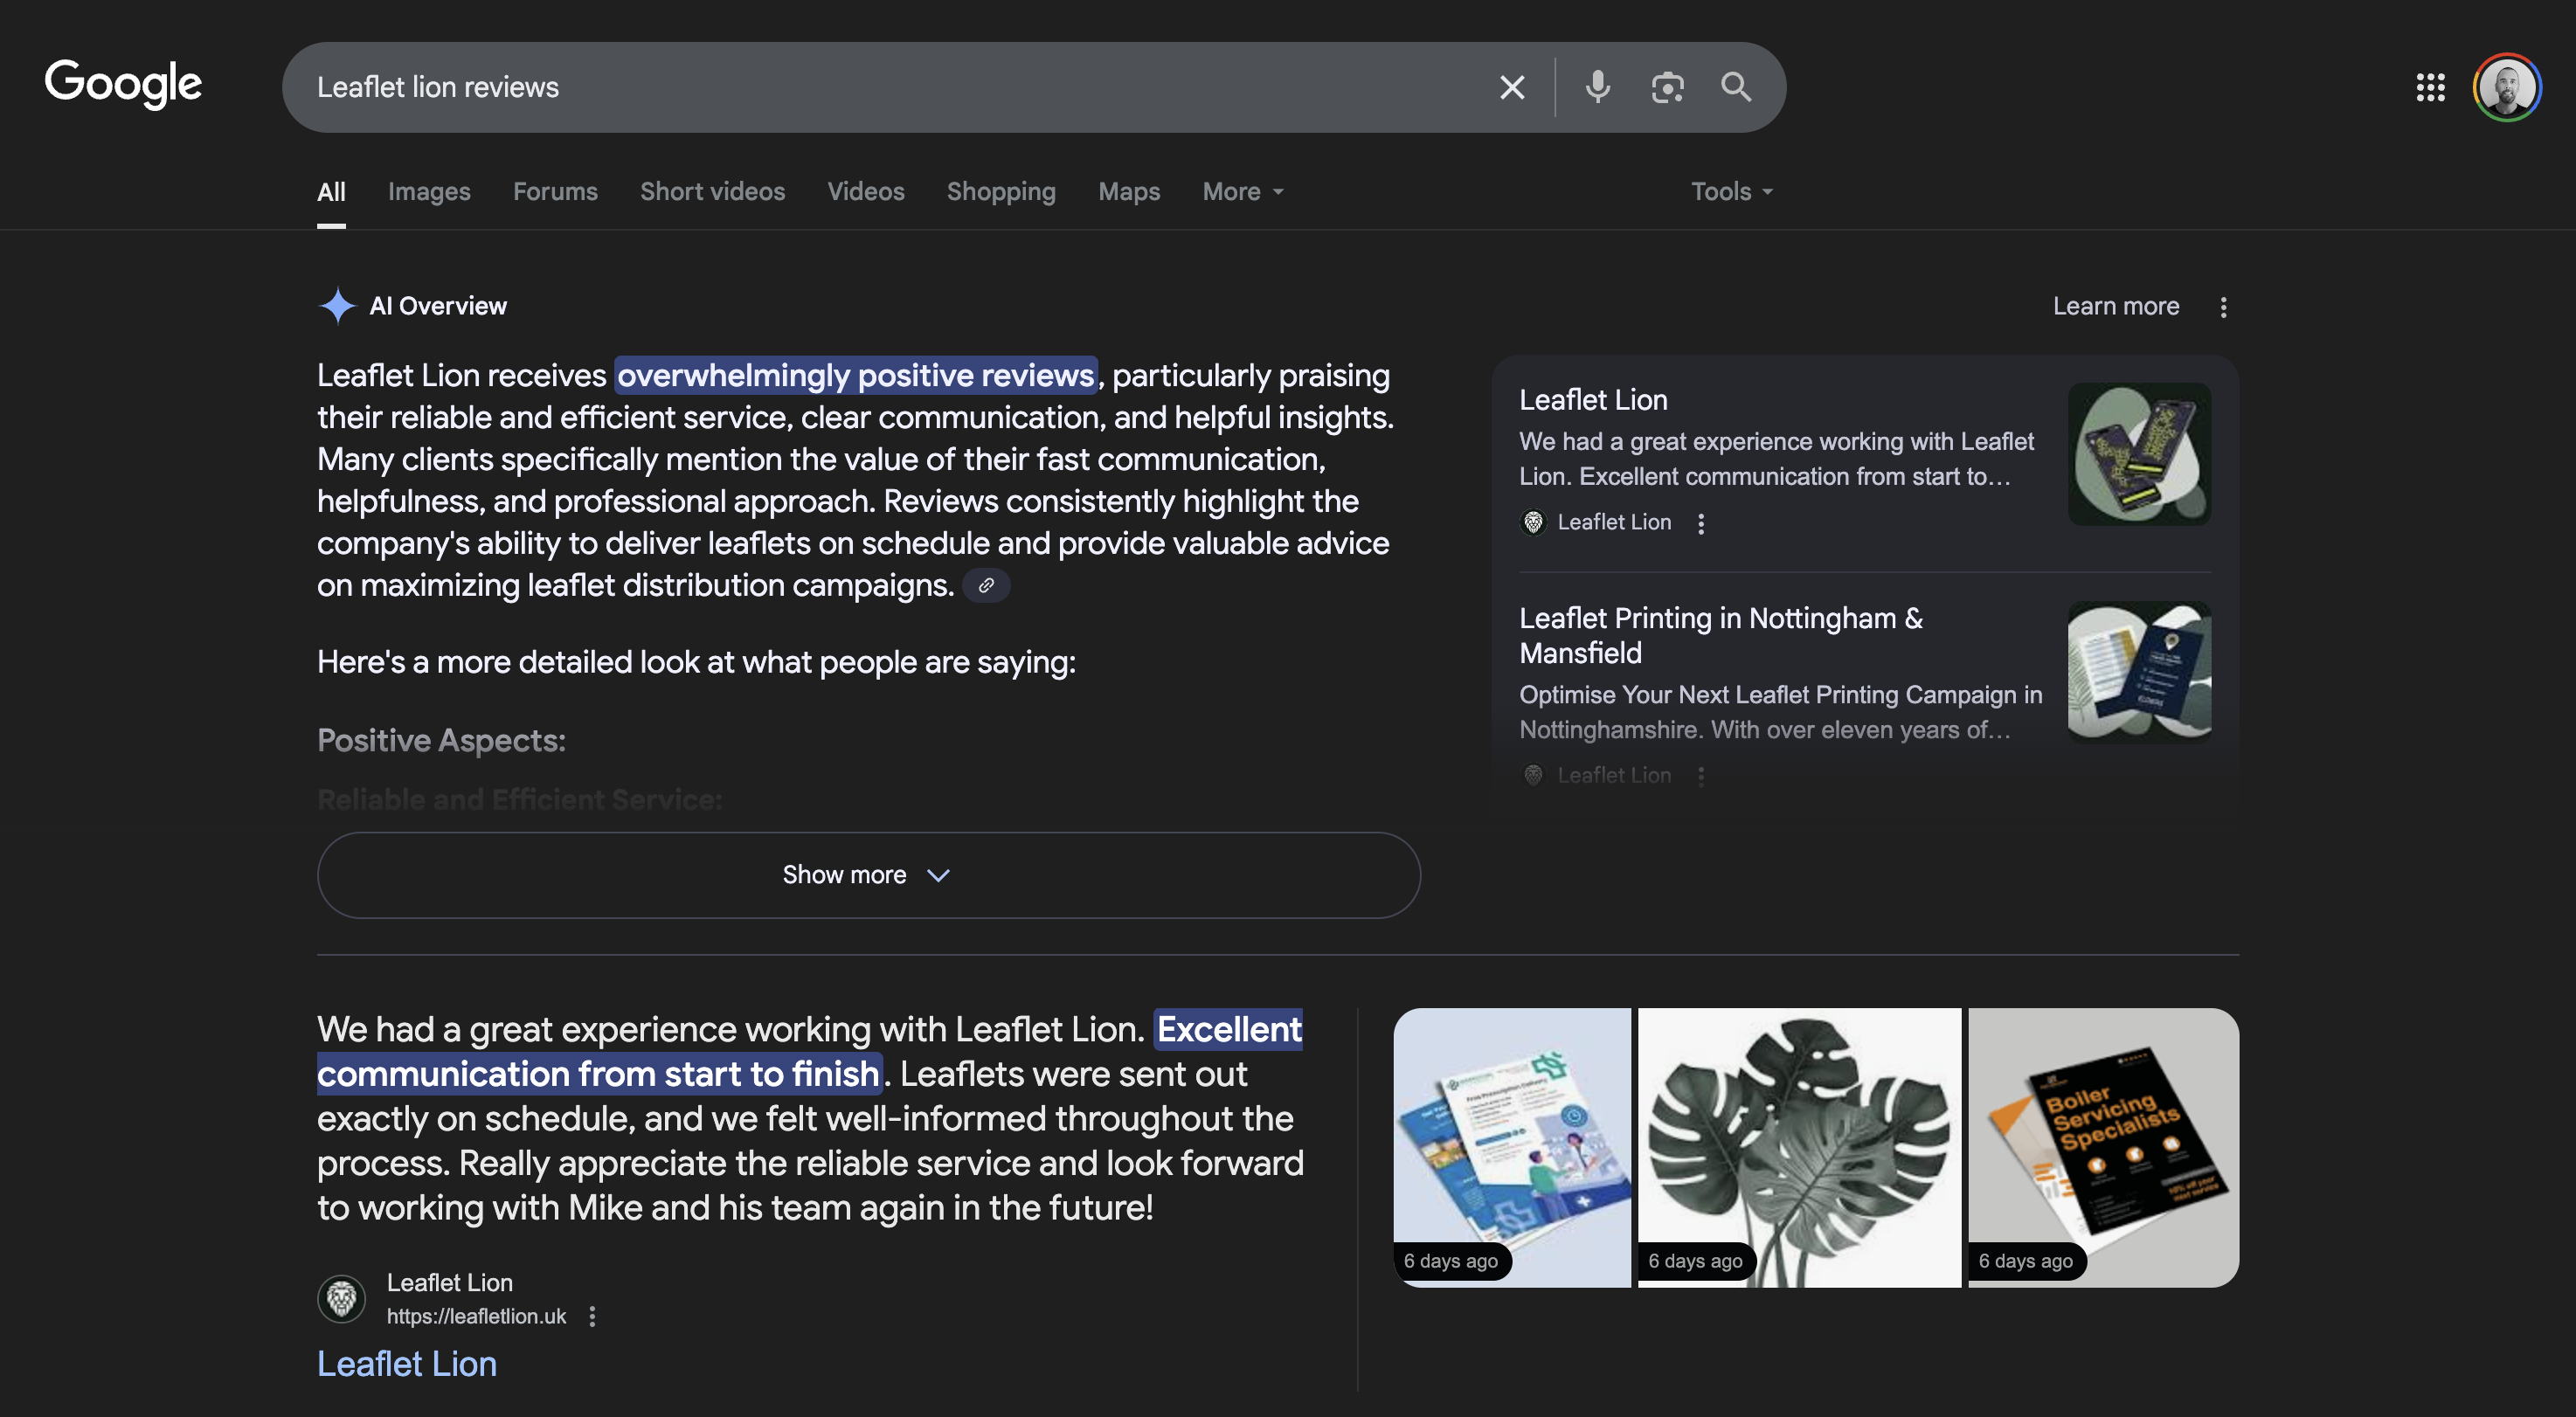Image resolution: width=2576 pixels, height=1417 pixels.
Task: Submit search with the magnifier icon
Action: (1736, 88)
